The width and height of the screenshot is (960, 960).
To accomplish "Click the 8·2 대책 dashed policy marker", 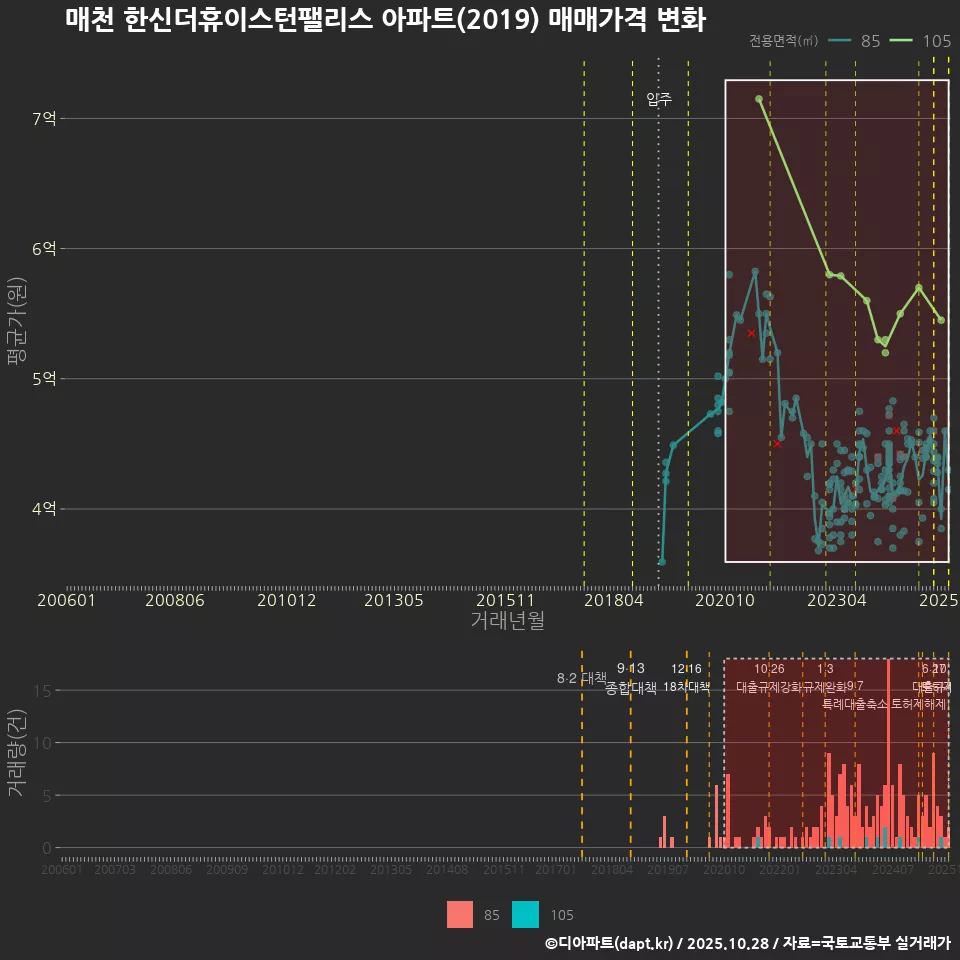I will tap(581, 677).
